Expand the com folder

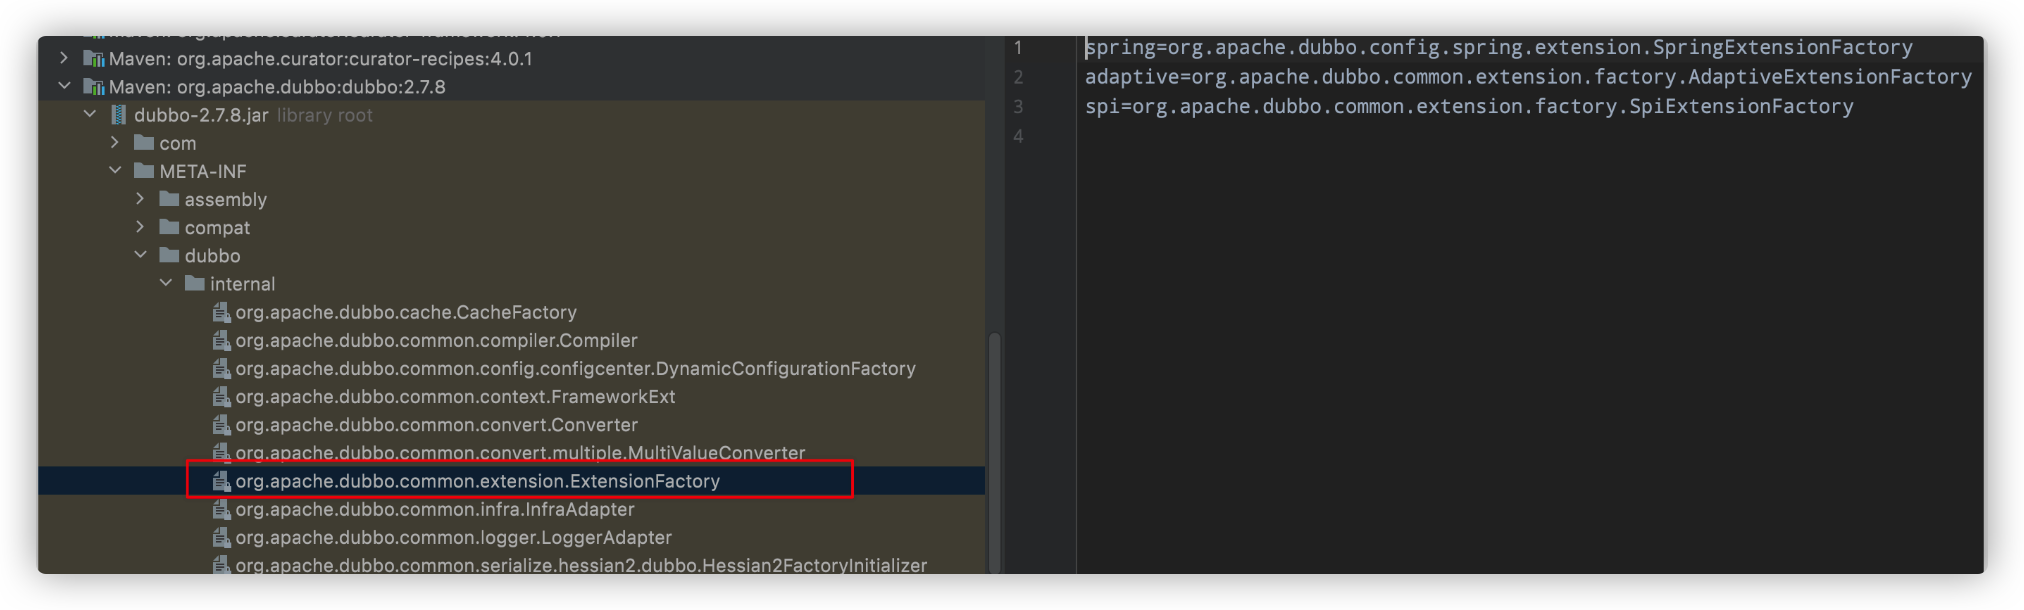(115, 143)
